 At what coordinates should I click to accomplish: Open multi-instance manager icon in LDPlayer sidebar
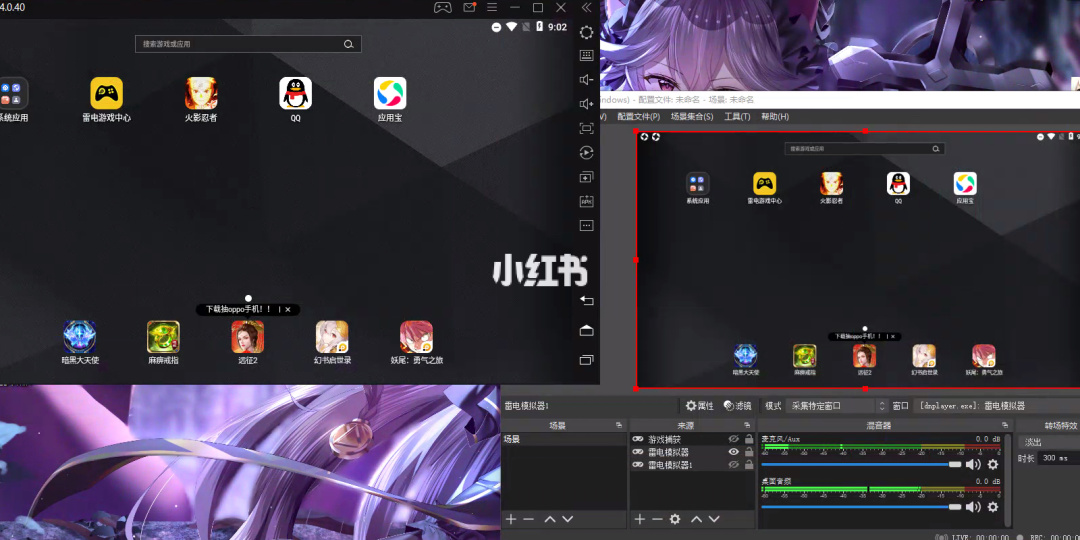click(x=586, y=177)
